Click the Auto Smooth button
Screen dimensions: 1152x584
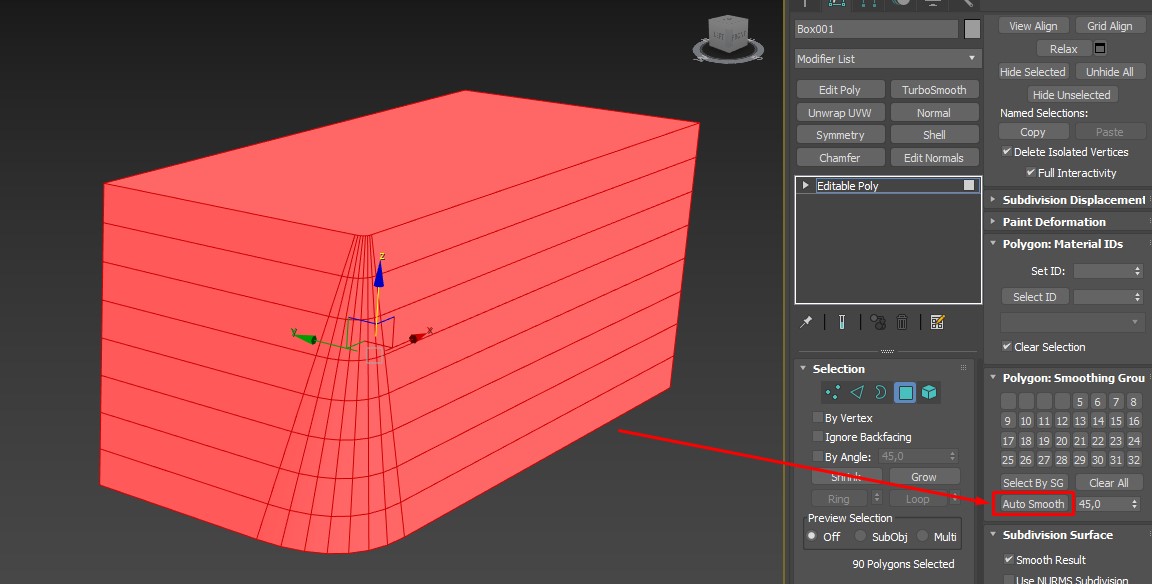(1033, 504)
